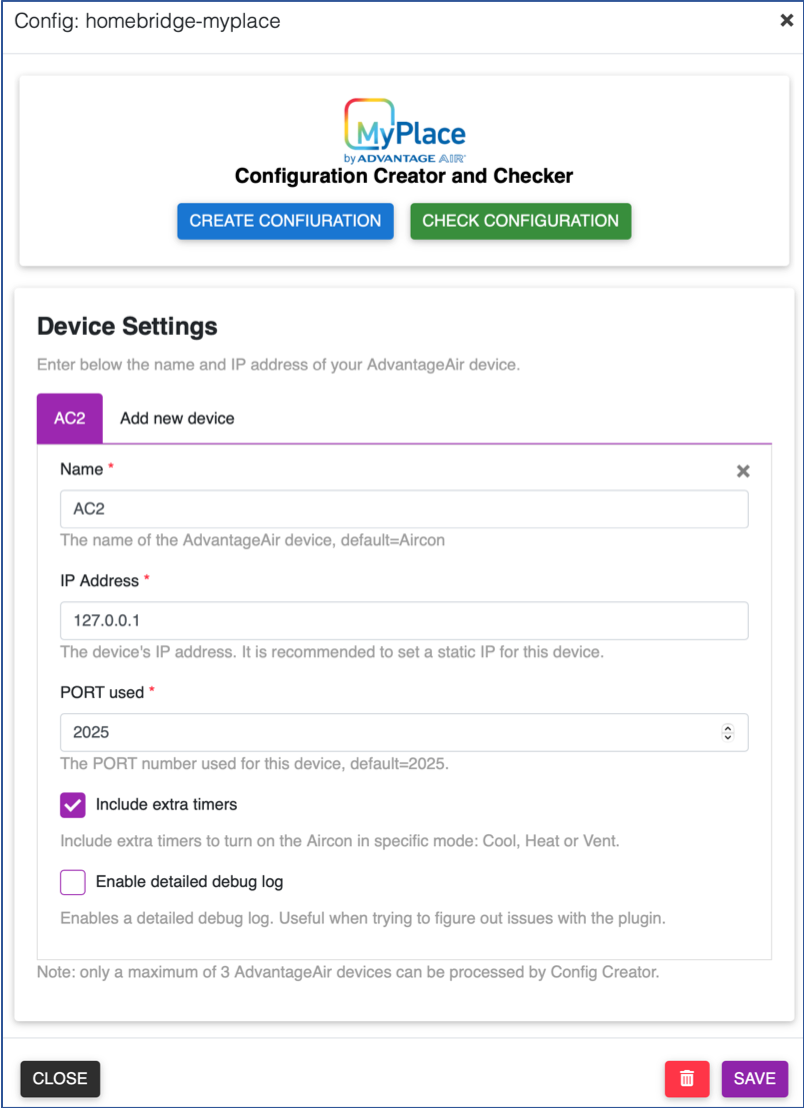Click the CLOSE button
The image size is (804, 1108).
[60, 1078]
